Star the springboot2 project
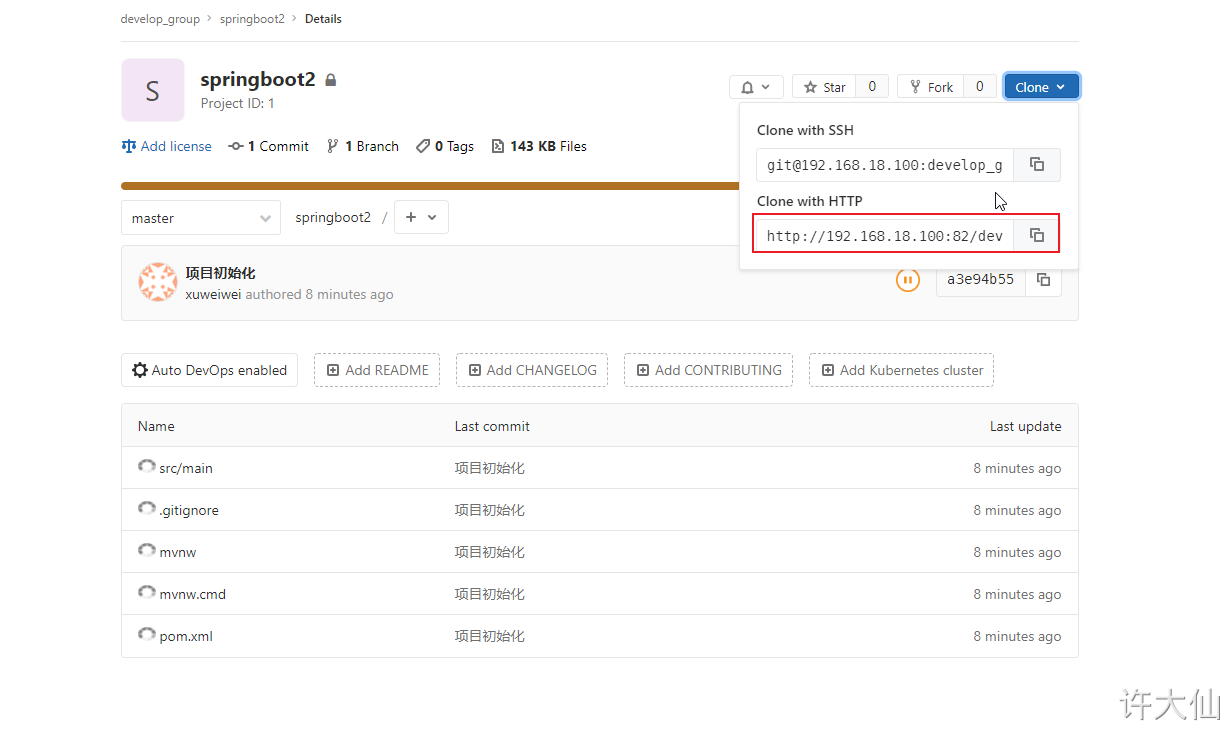1229x730 pixels. tap(825, 87)
